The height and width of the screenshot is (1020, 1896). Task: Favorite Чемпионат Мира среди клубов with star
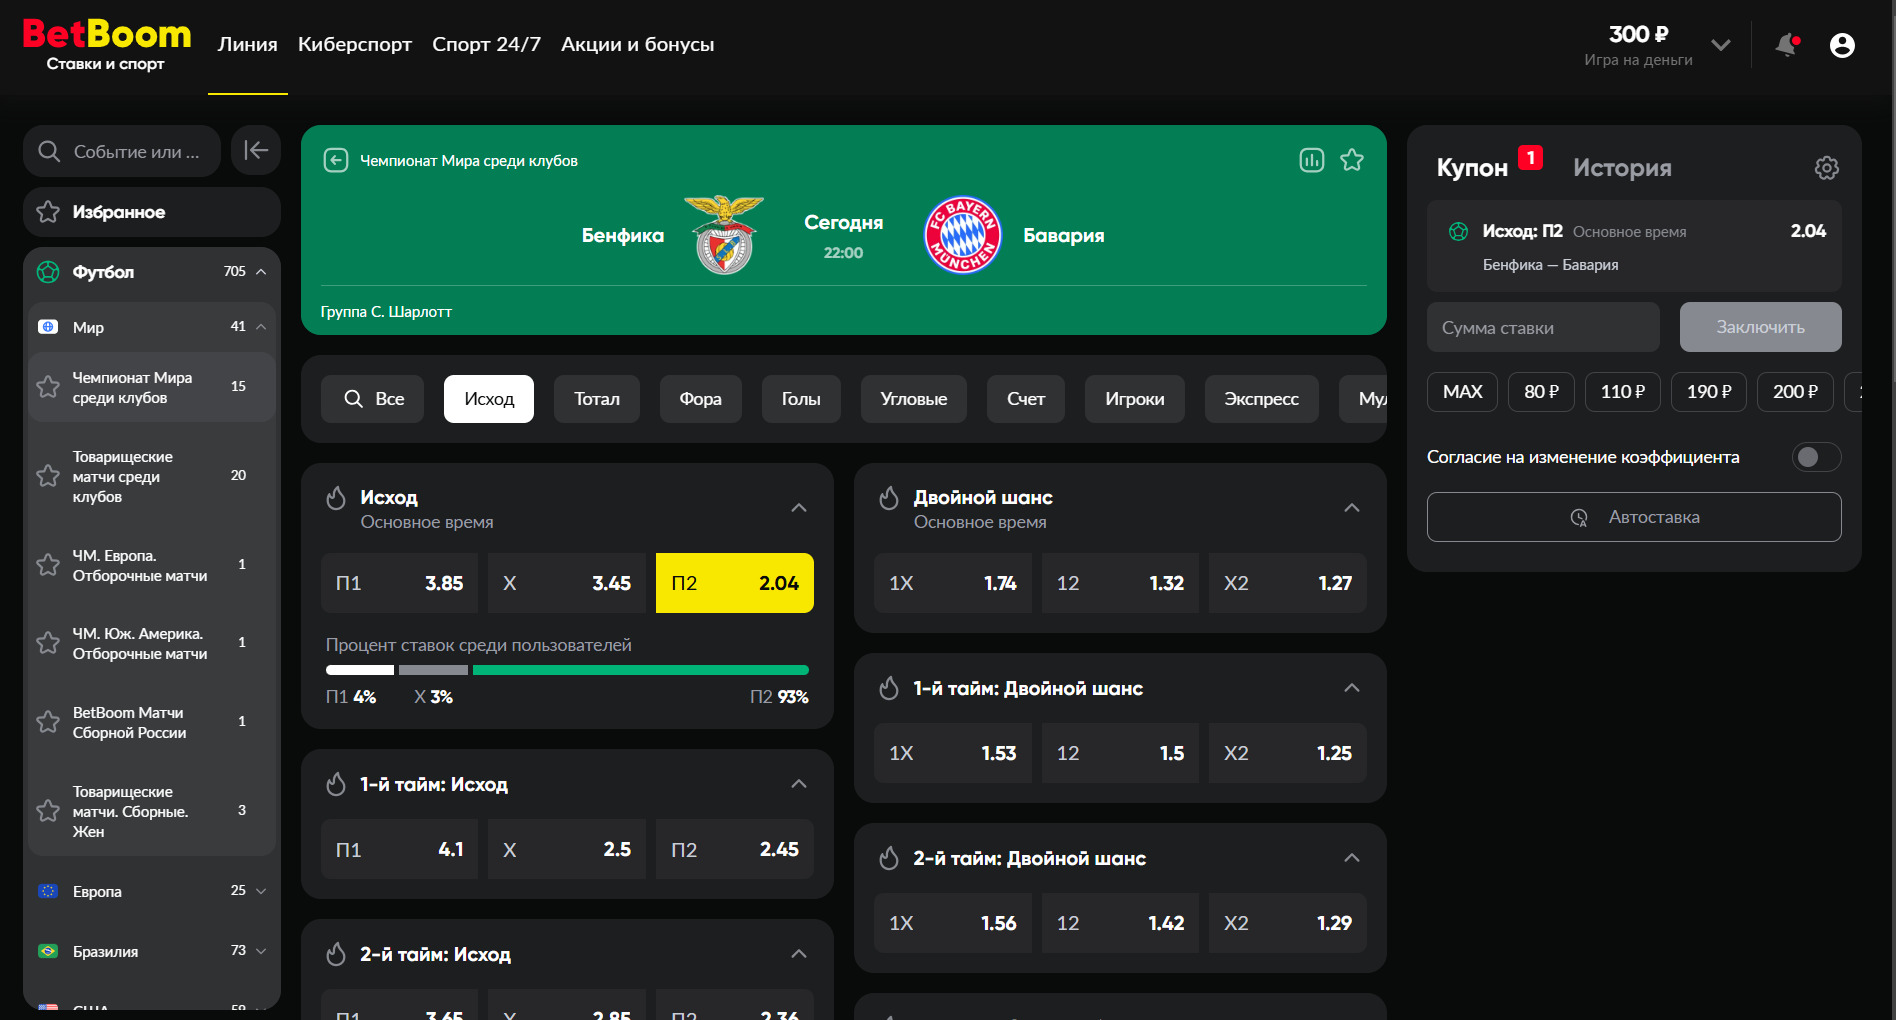point(48,387)
